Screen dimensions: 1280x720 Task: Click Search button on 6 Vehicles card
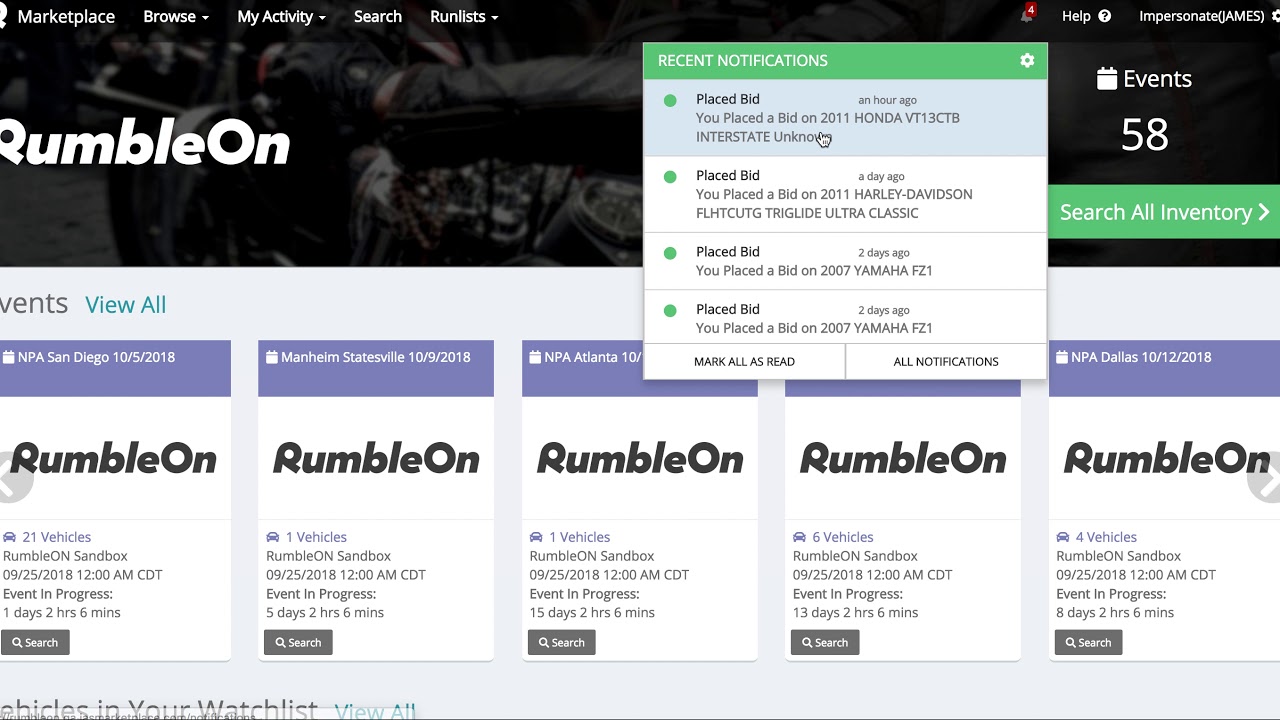825,642
